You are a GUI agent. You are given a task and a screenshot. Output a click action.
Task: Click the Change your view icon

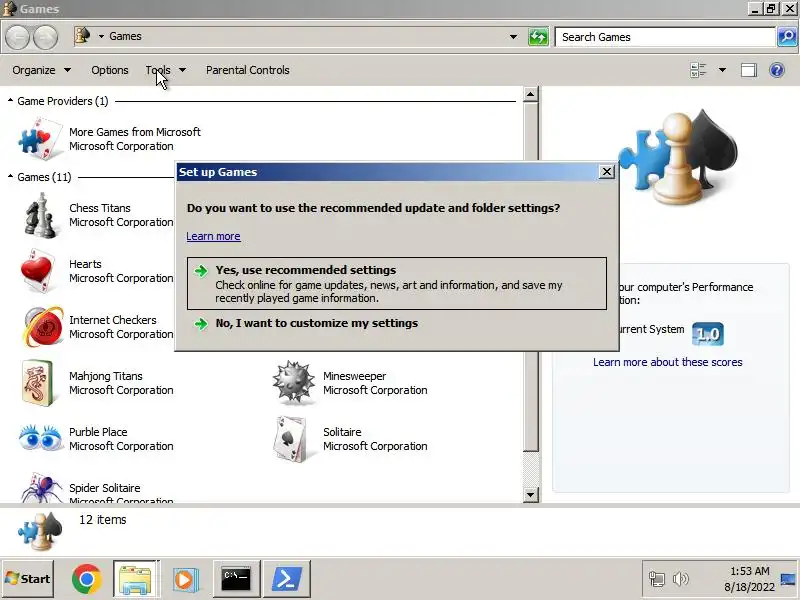(x=698, y=70)
